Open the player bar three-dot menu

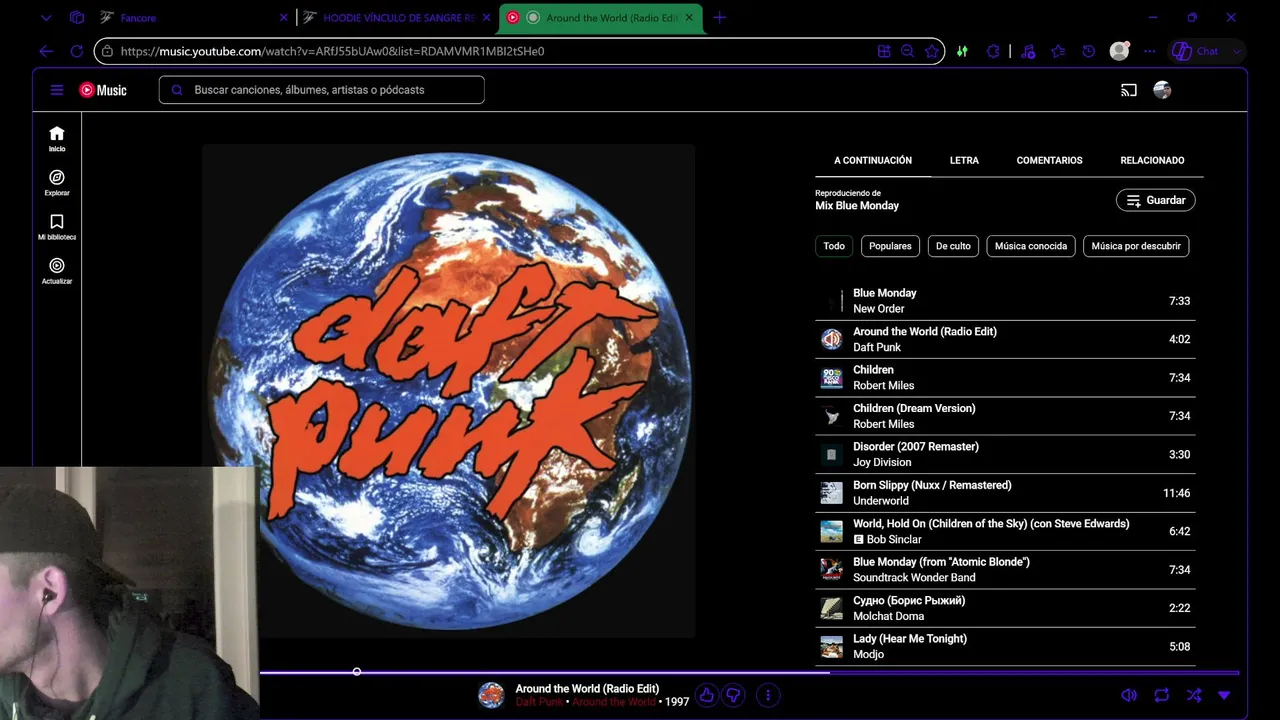click(x=768, y=695)
